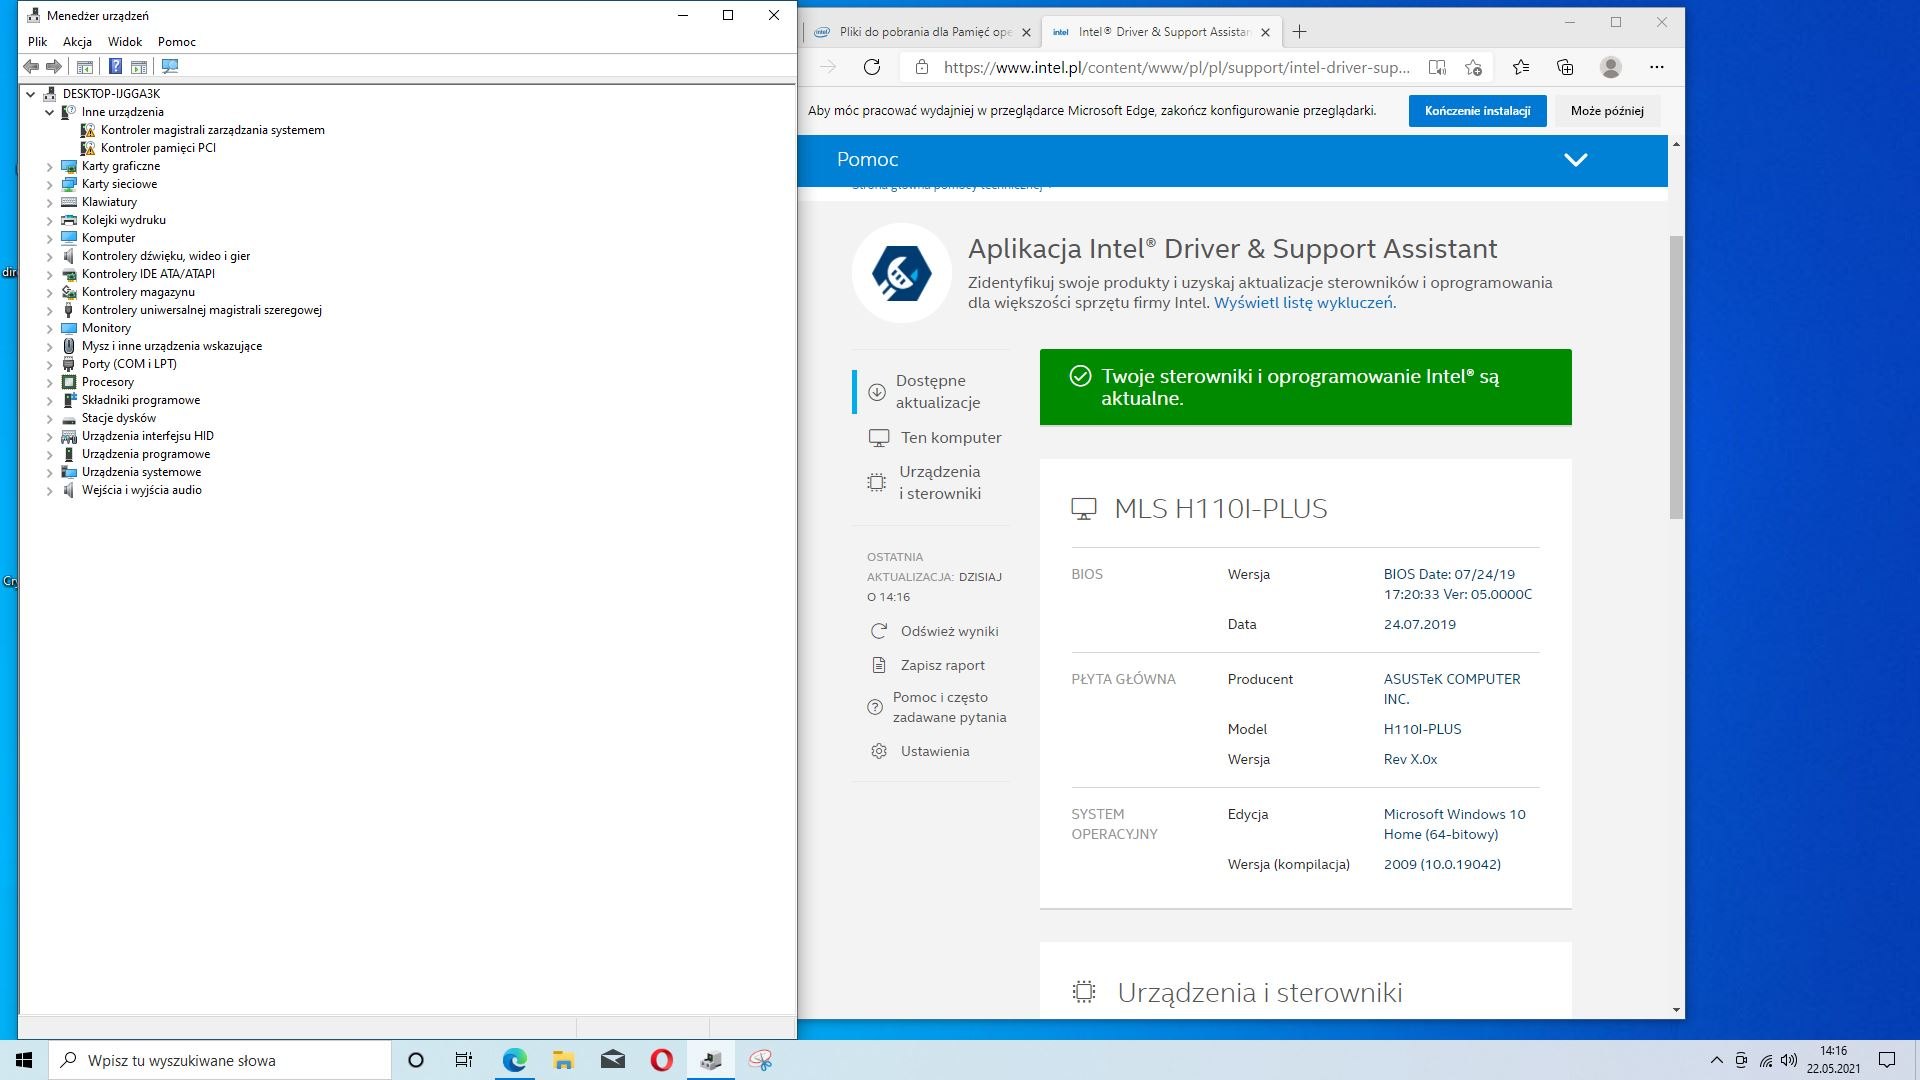Open the Widok menu
This screenshot has width=1920, height=1080.
click(125, 42)
